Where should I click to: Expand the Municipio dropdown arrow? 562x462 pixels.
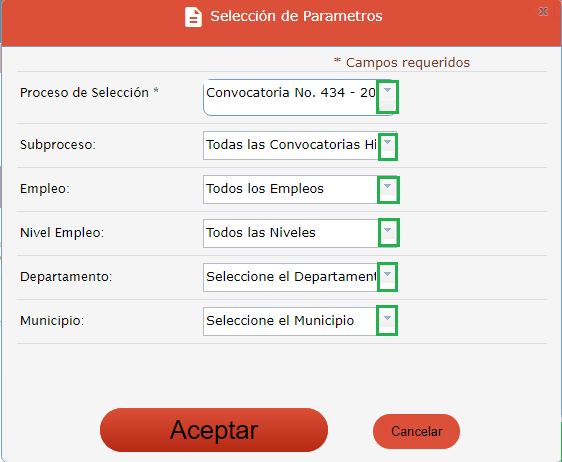(387, 320)
